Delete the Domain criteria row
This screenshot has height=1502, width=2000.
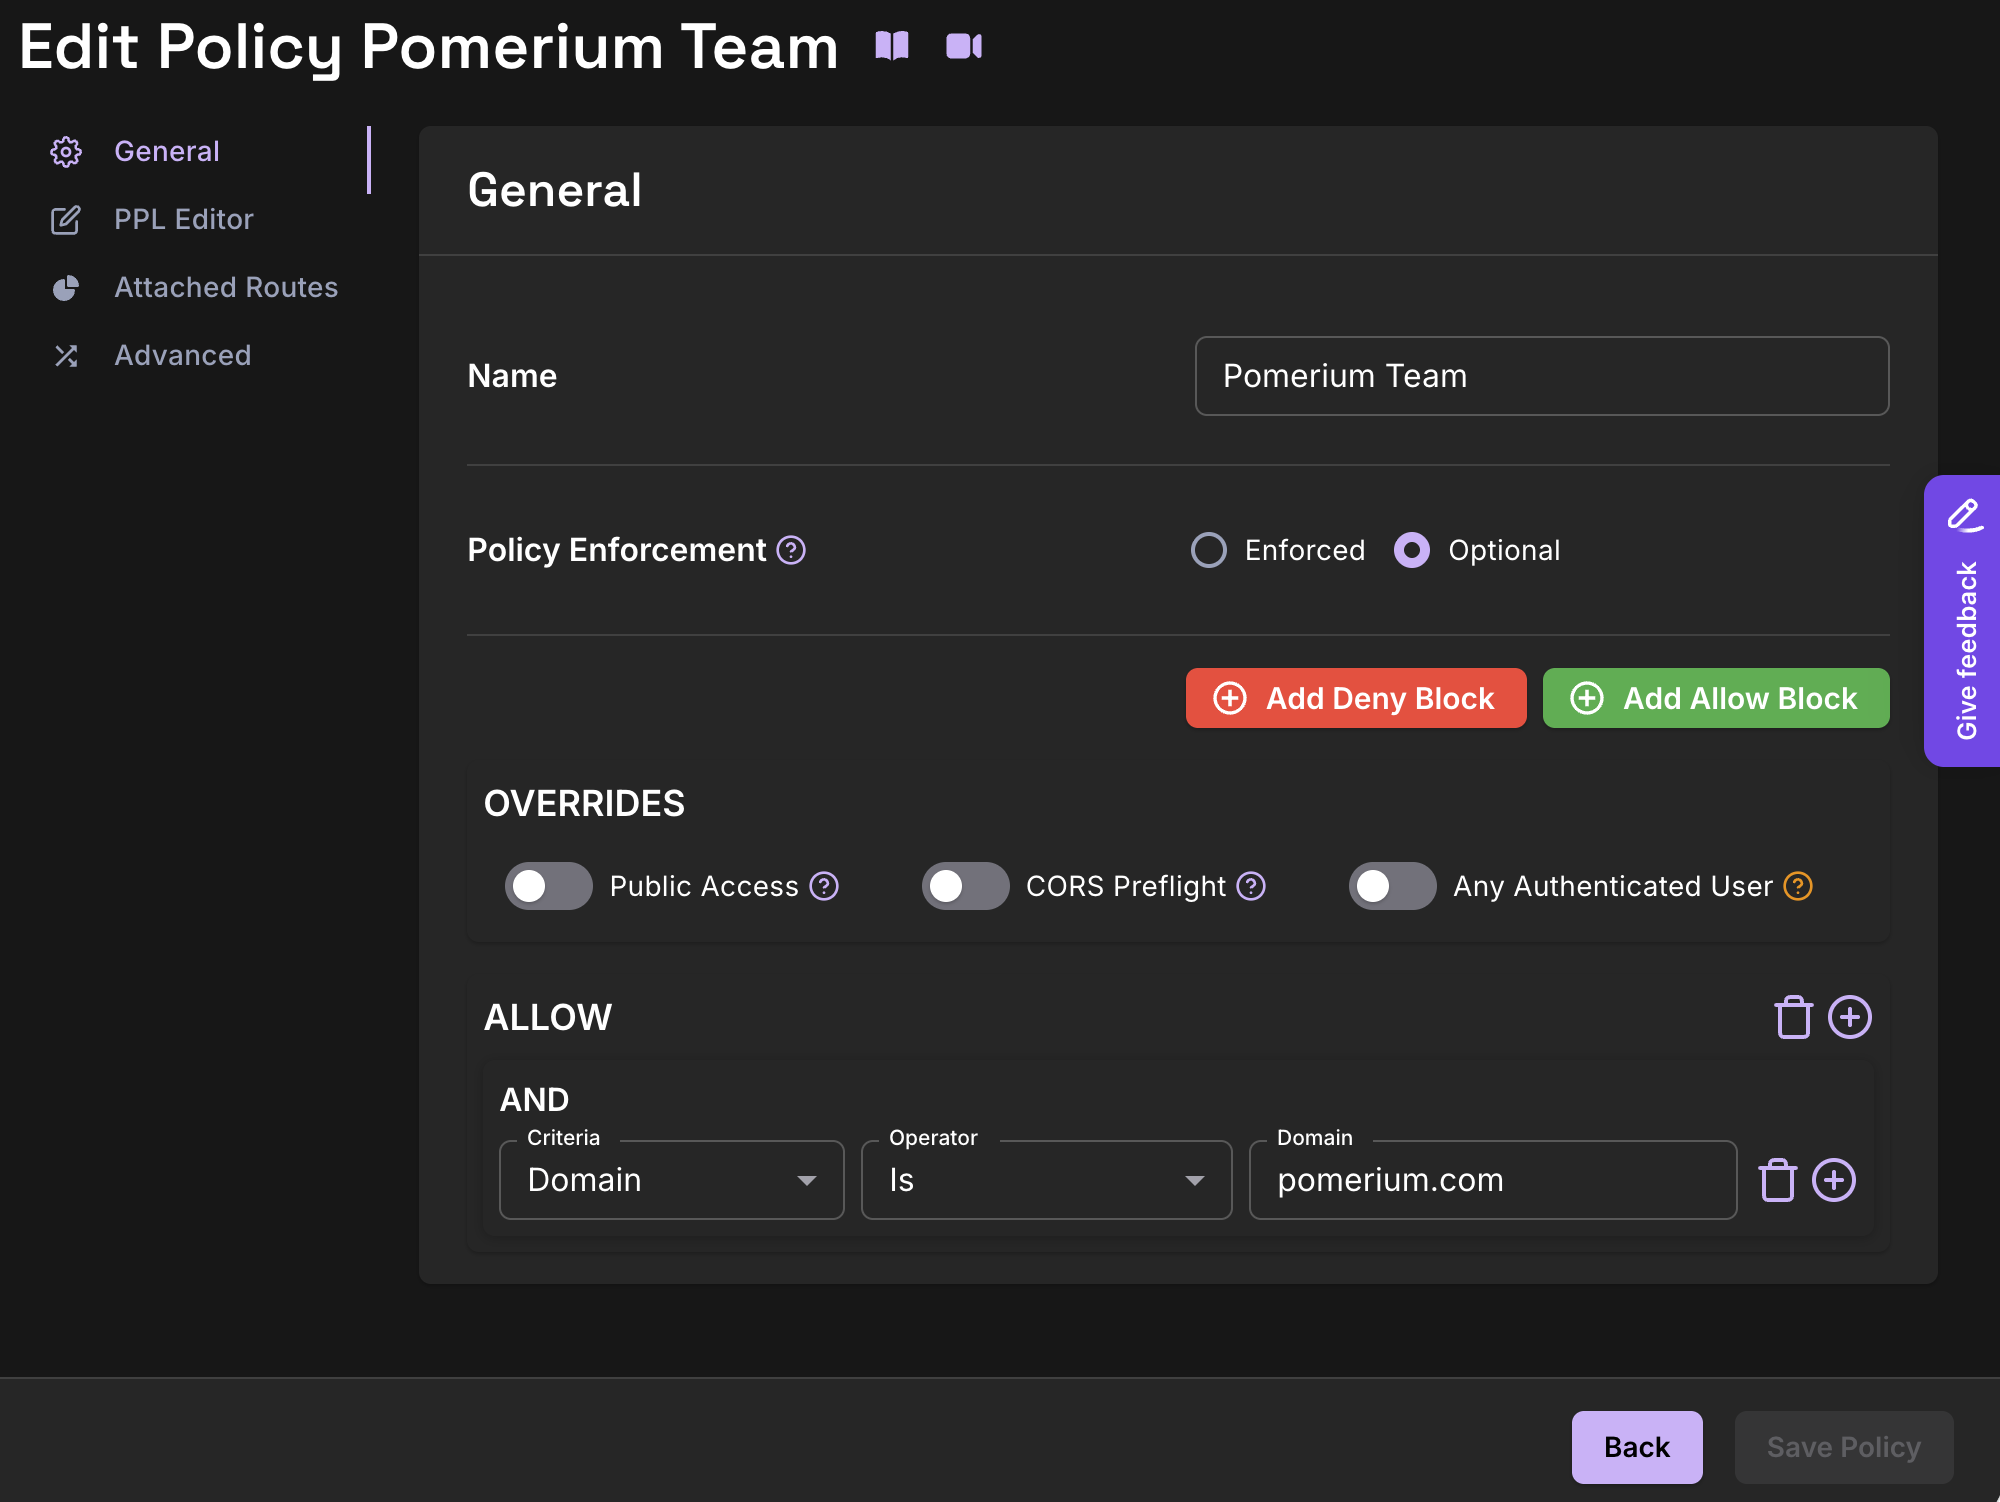click(x=1778, y=1180)
